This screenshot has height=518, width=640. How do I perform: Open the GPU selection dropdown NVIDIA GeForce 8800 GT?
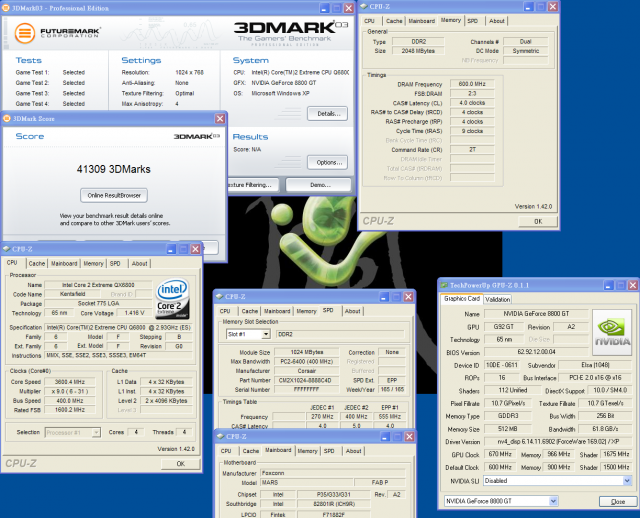[x=553, y=501]
